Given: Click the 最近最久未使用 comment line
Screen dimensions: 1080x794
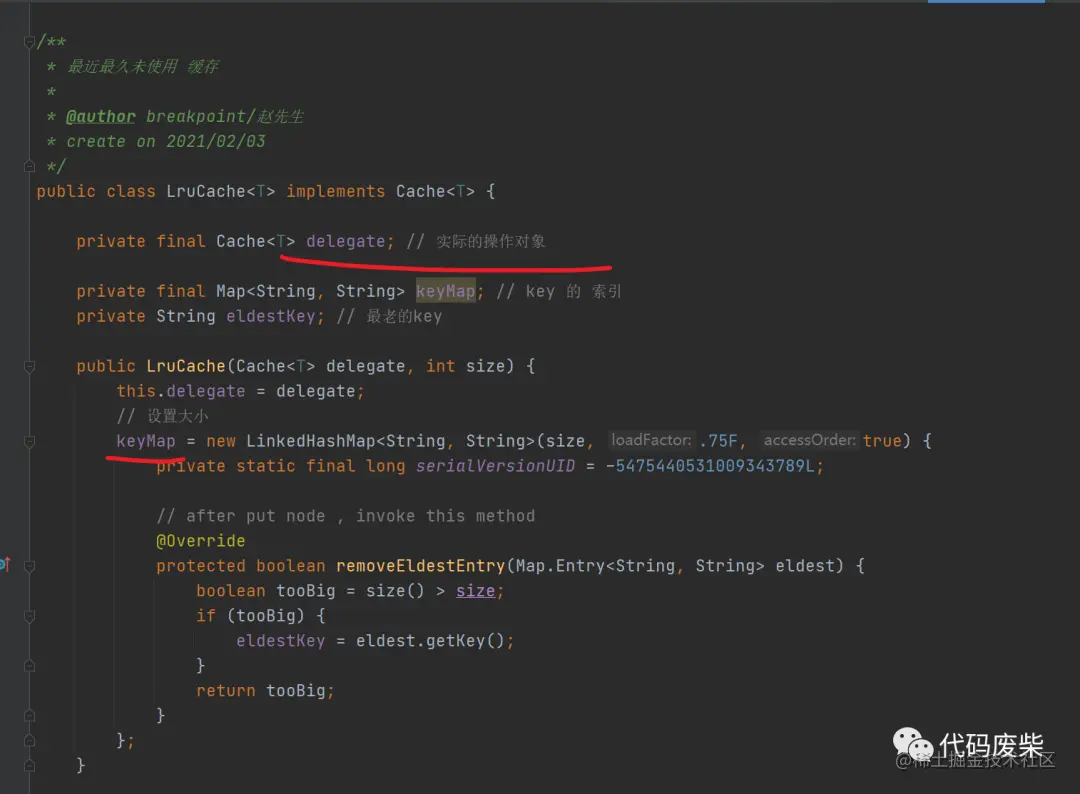Looking at the screenshot, I should pyautogui.click(x=143, y=66).
